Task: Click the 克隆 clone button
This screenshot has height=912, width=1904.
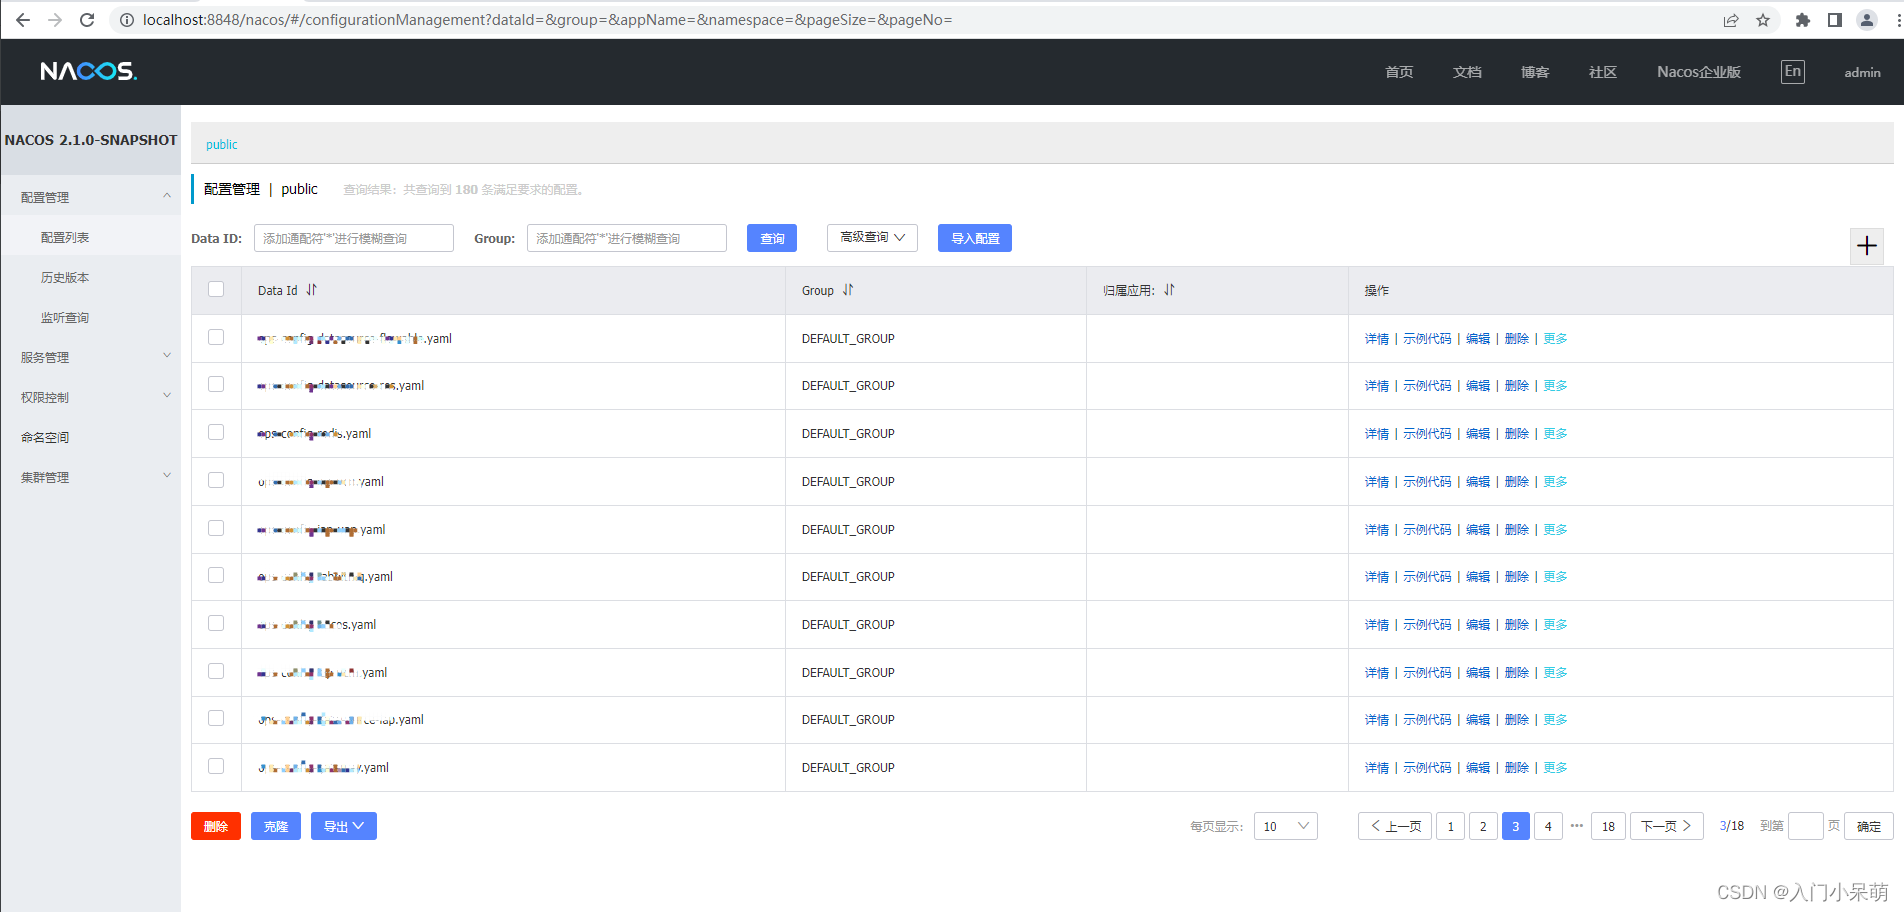Action: click(276, 826)
